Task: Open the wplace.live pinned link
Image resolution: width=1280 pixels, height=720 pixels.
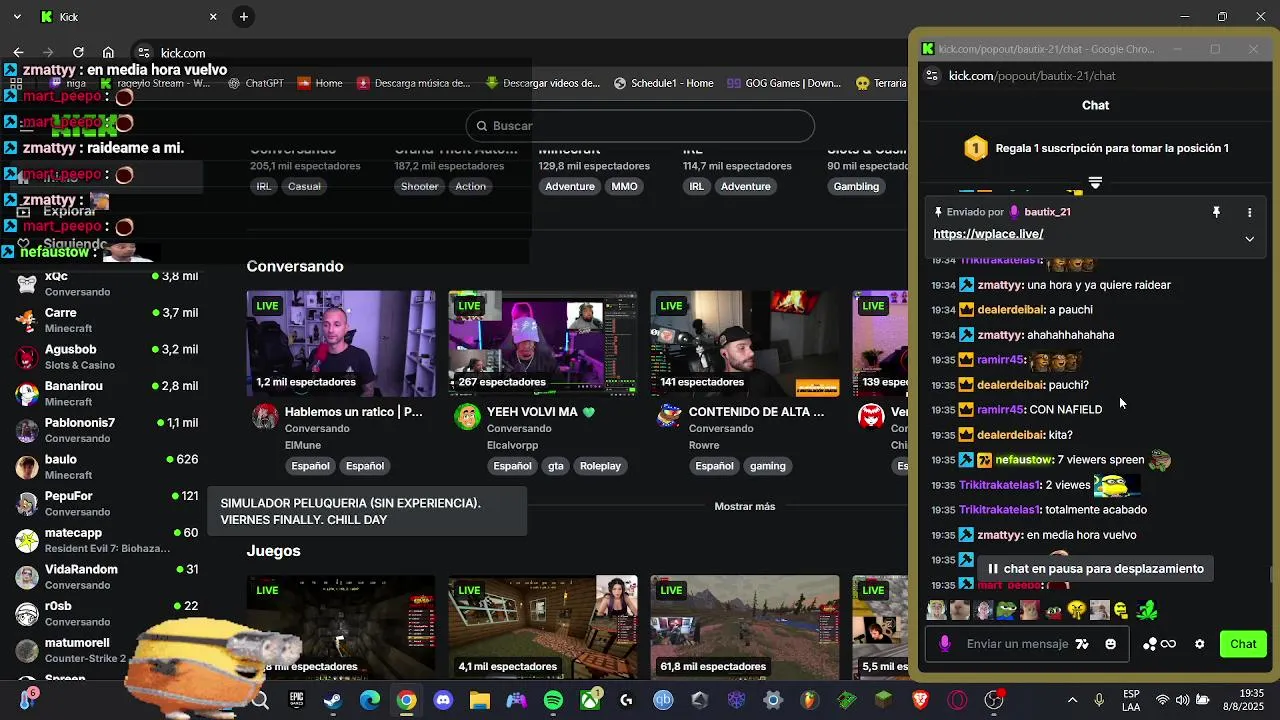Action: click(x=988, y=234)
